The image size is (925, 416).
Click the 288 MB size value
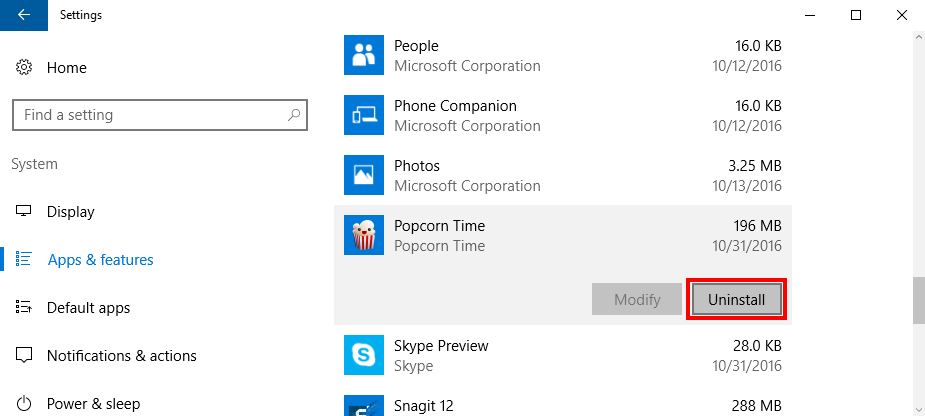click(x=757, y=405)
